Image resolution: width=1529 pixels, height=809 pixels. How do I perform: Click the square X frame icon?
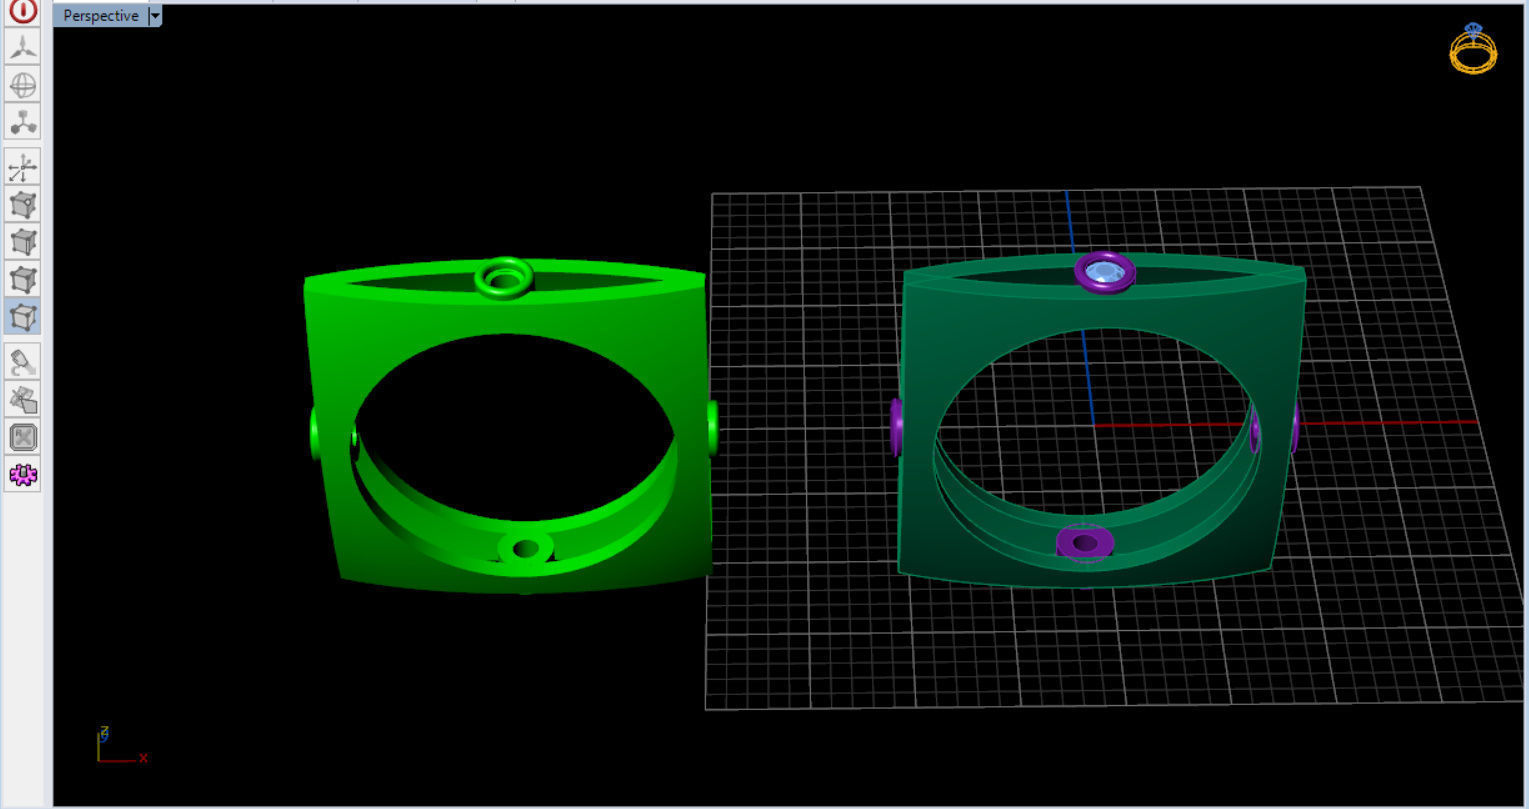23,437
